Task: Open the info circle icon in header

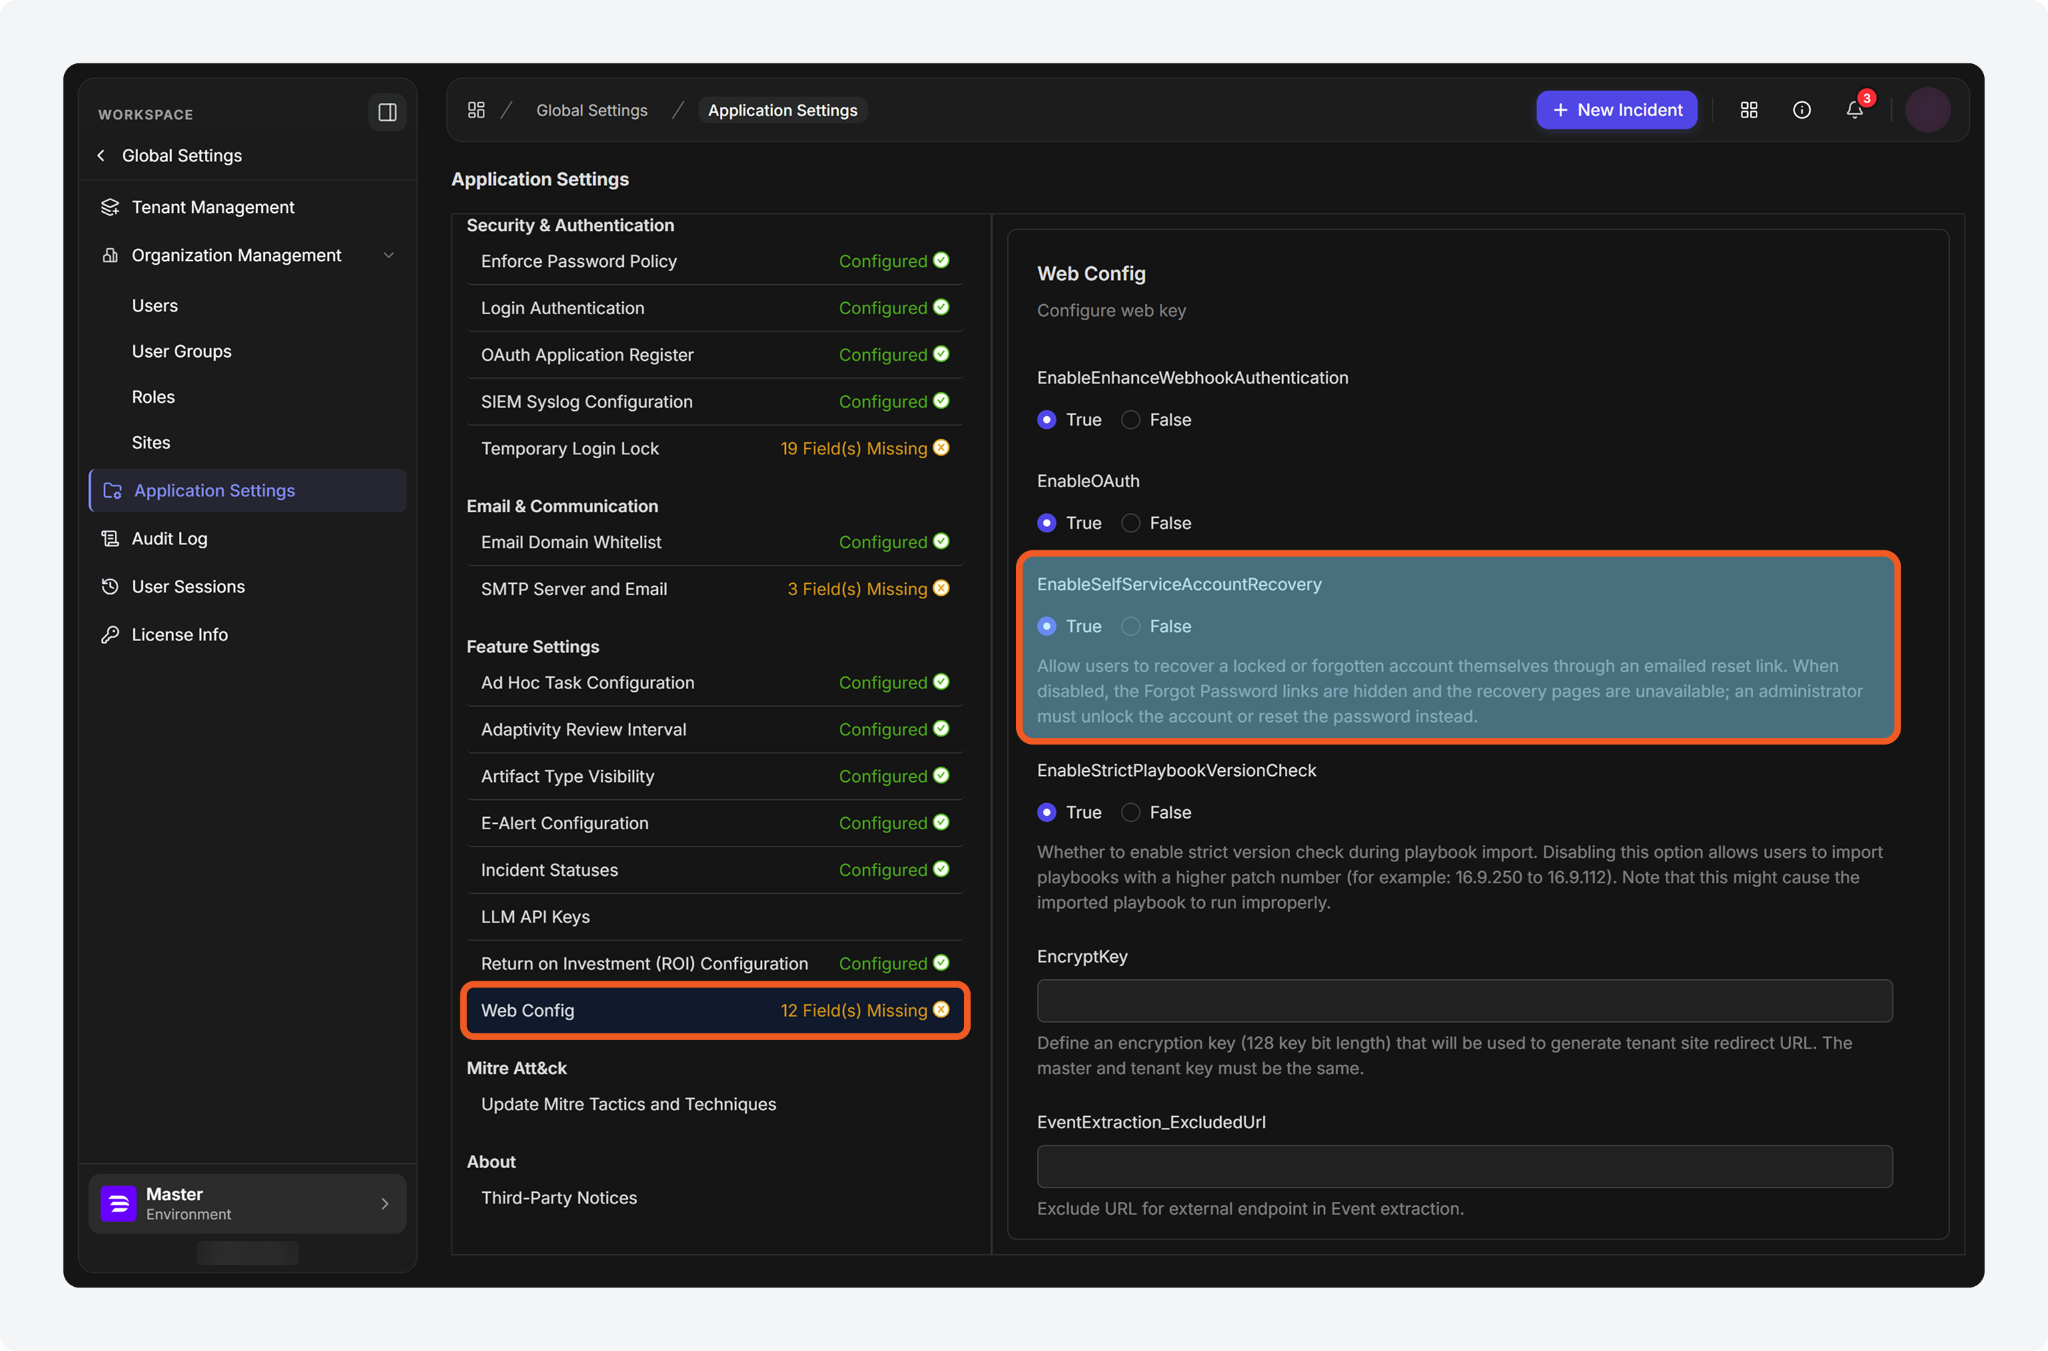Action: point(1802,110)
